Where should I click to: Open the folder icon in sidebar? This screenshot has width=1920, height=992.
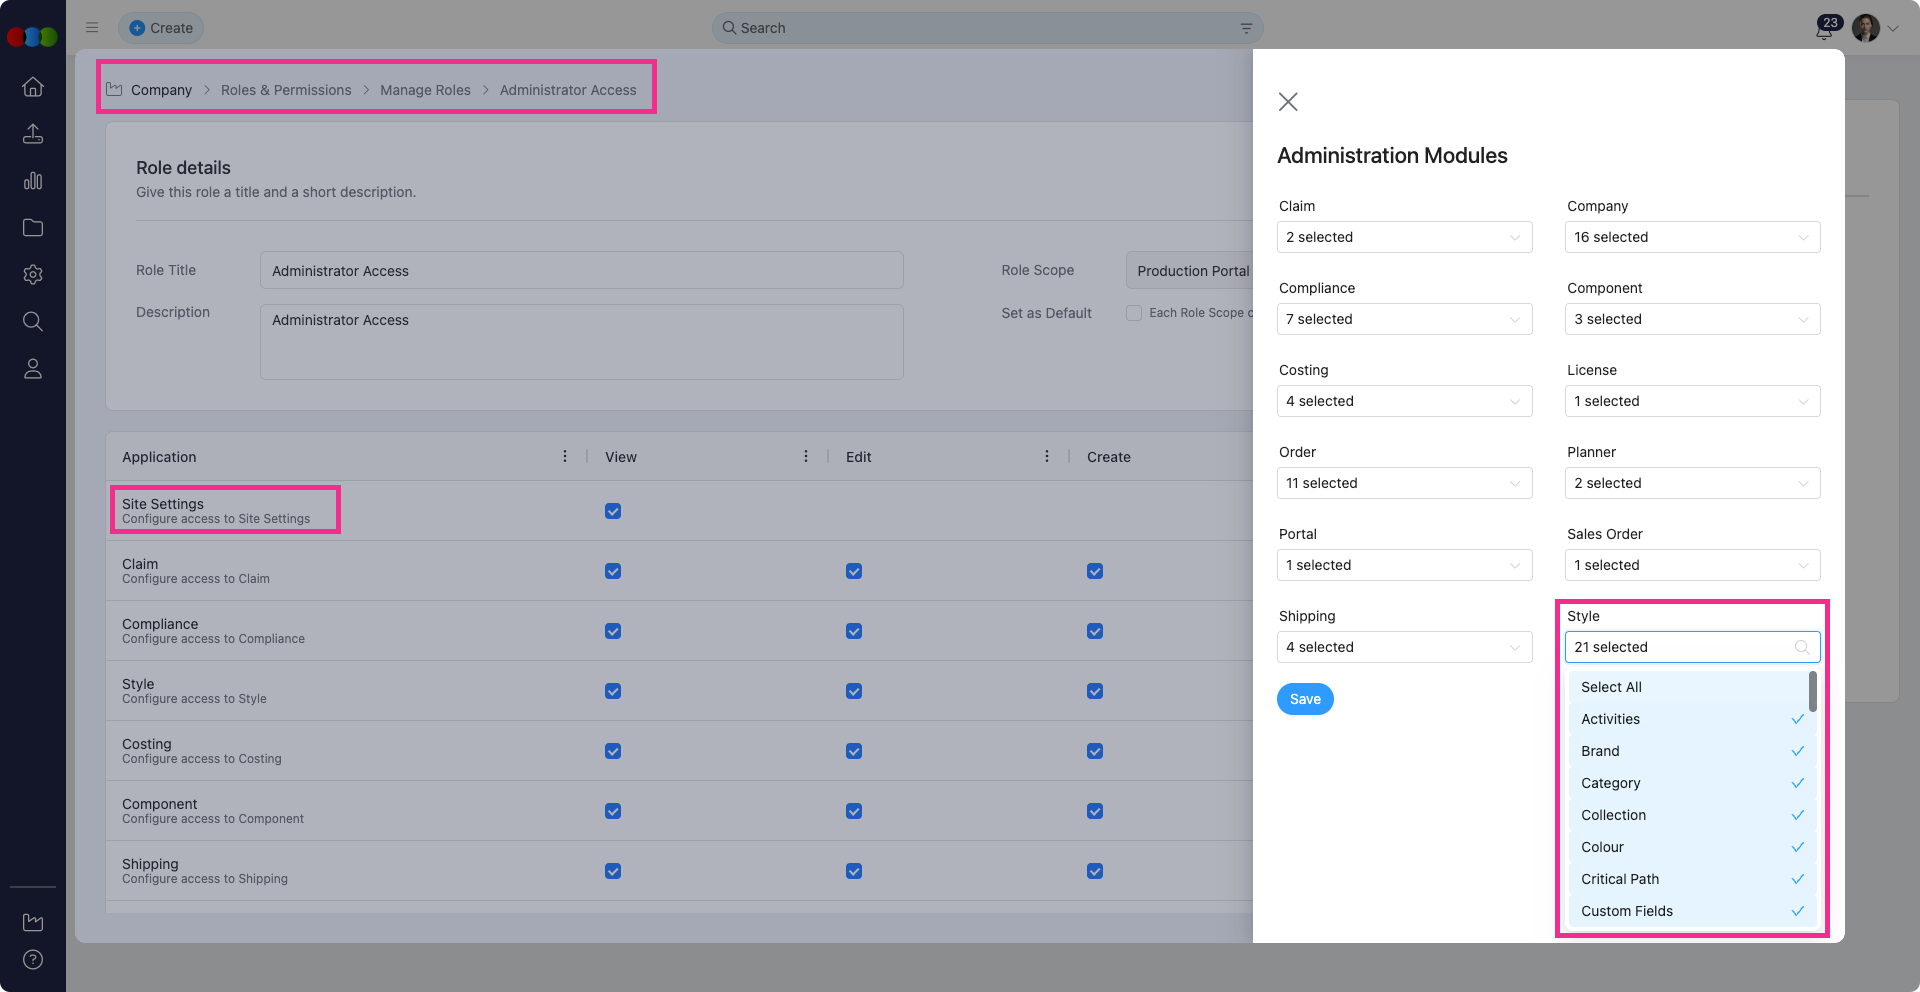pyautogui.click(x=33, y=228)
